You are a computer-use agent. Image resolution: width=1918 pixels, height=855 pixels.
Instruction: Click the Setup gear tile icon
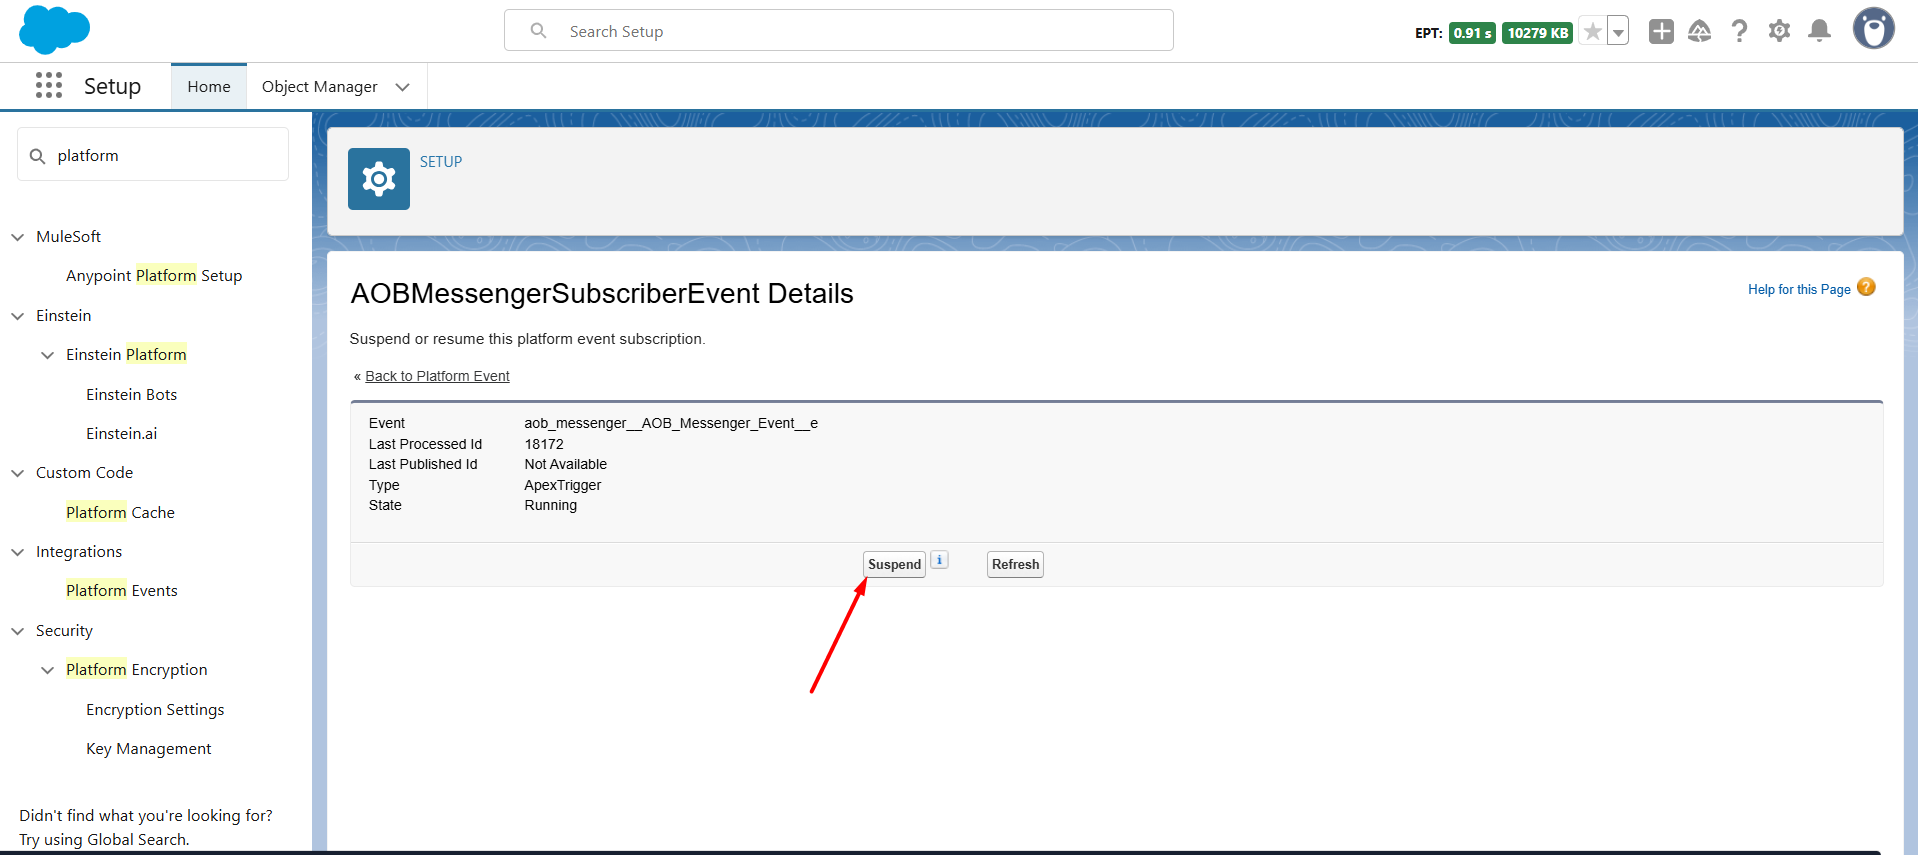click(x=379, y=179)
